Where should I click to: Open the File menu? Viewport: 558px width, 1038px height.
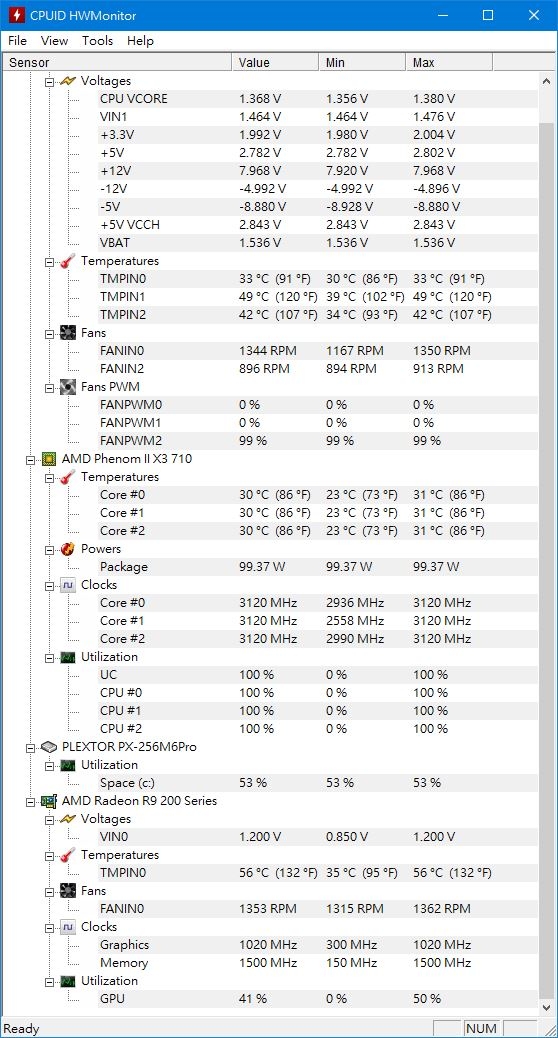pos(17,41)
